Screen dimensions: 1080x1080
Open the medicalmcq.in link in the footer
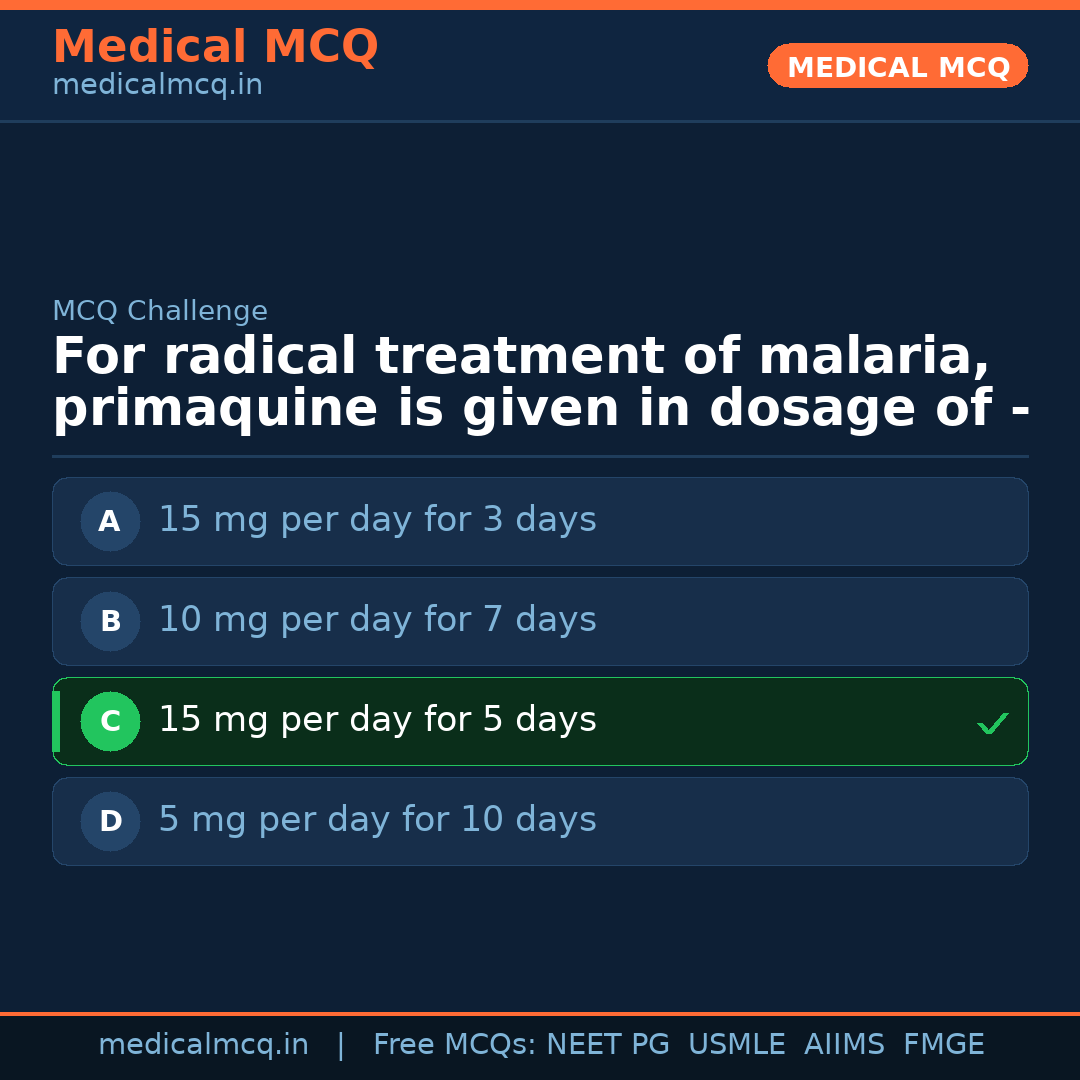click(203, 1045)
